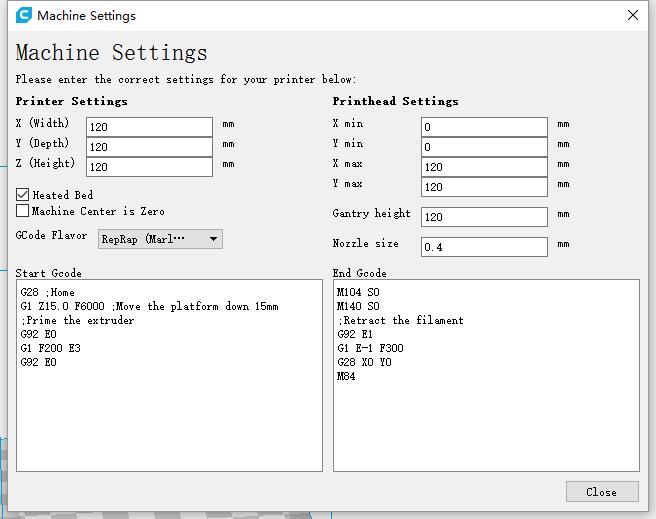Toggle the Heated Bed checkbox

click(x=23, y=195)
